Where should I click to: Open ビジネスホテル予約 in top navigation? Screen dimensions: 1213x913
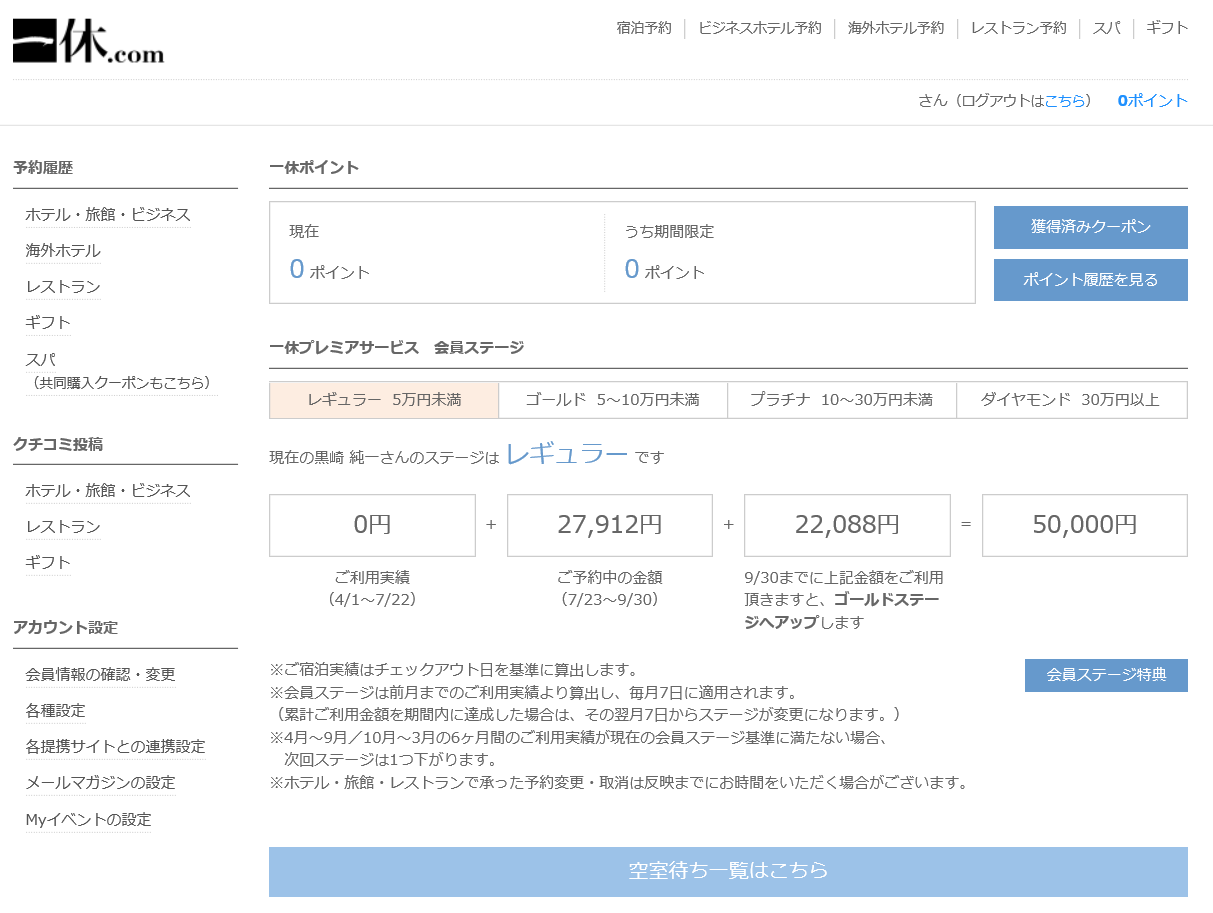click(760, 28)
